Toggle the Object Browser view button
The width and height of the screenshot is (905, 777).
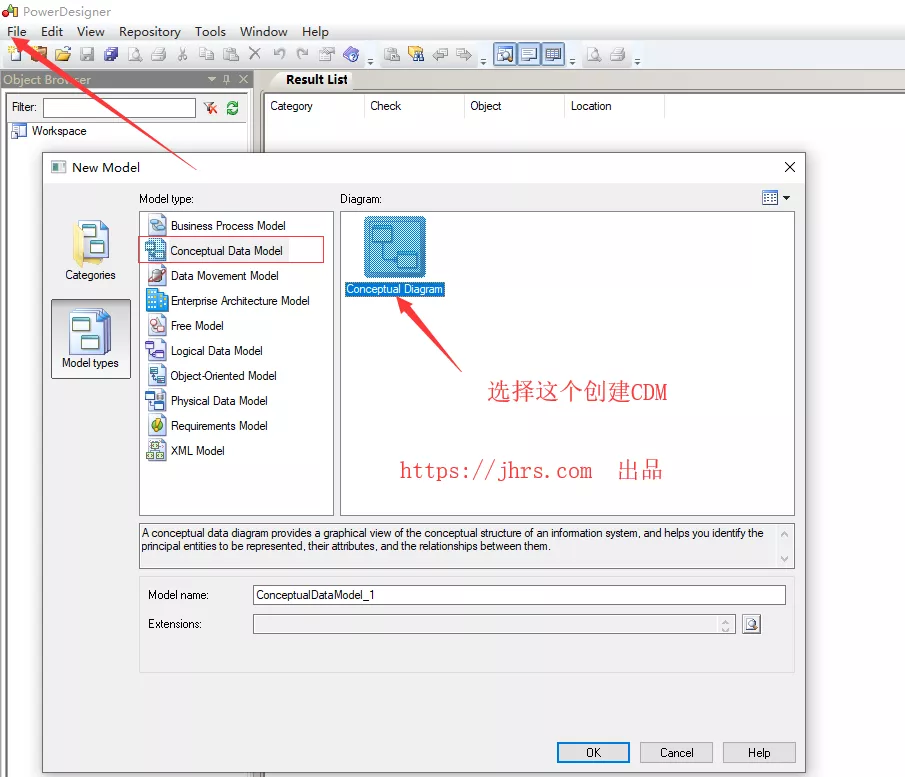coord(505,55)
